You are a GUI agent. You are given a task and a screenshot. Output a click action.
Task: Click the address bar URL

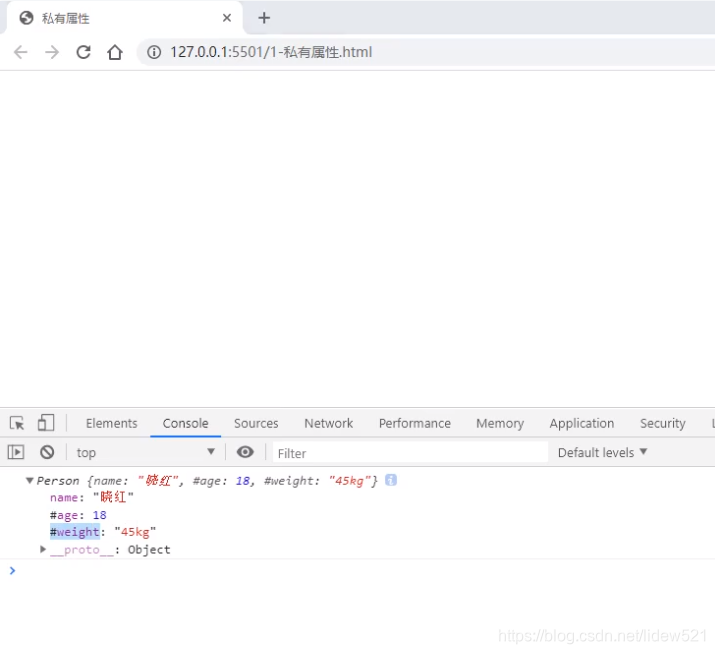[x=271, y=52]
